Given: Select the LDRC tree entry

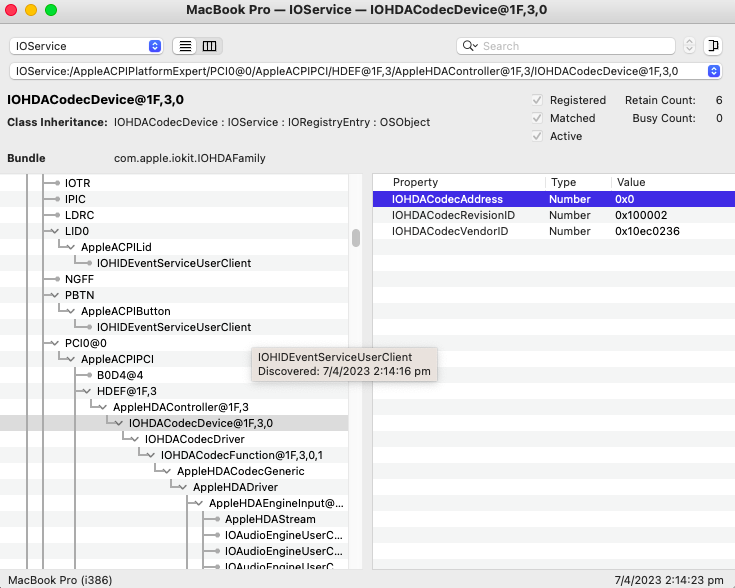Looking at the screenshot, I should point(79,215).
